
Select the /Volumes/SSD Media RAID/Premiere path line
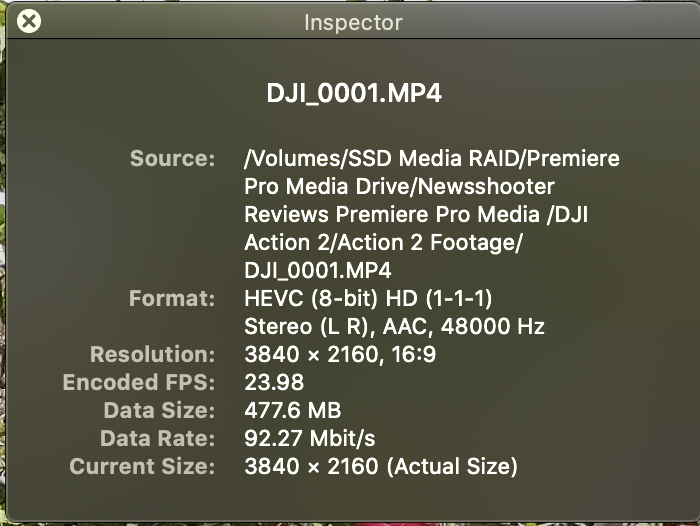431,159
